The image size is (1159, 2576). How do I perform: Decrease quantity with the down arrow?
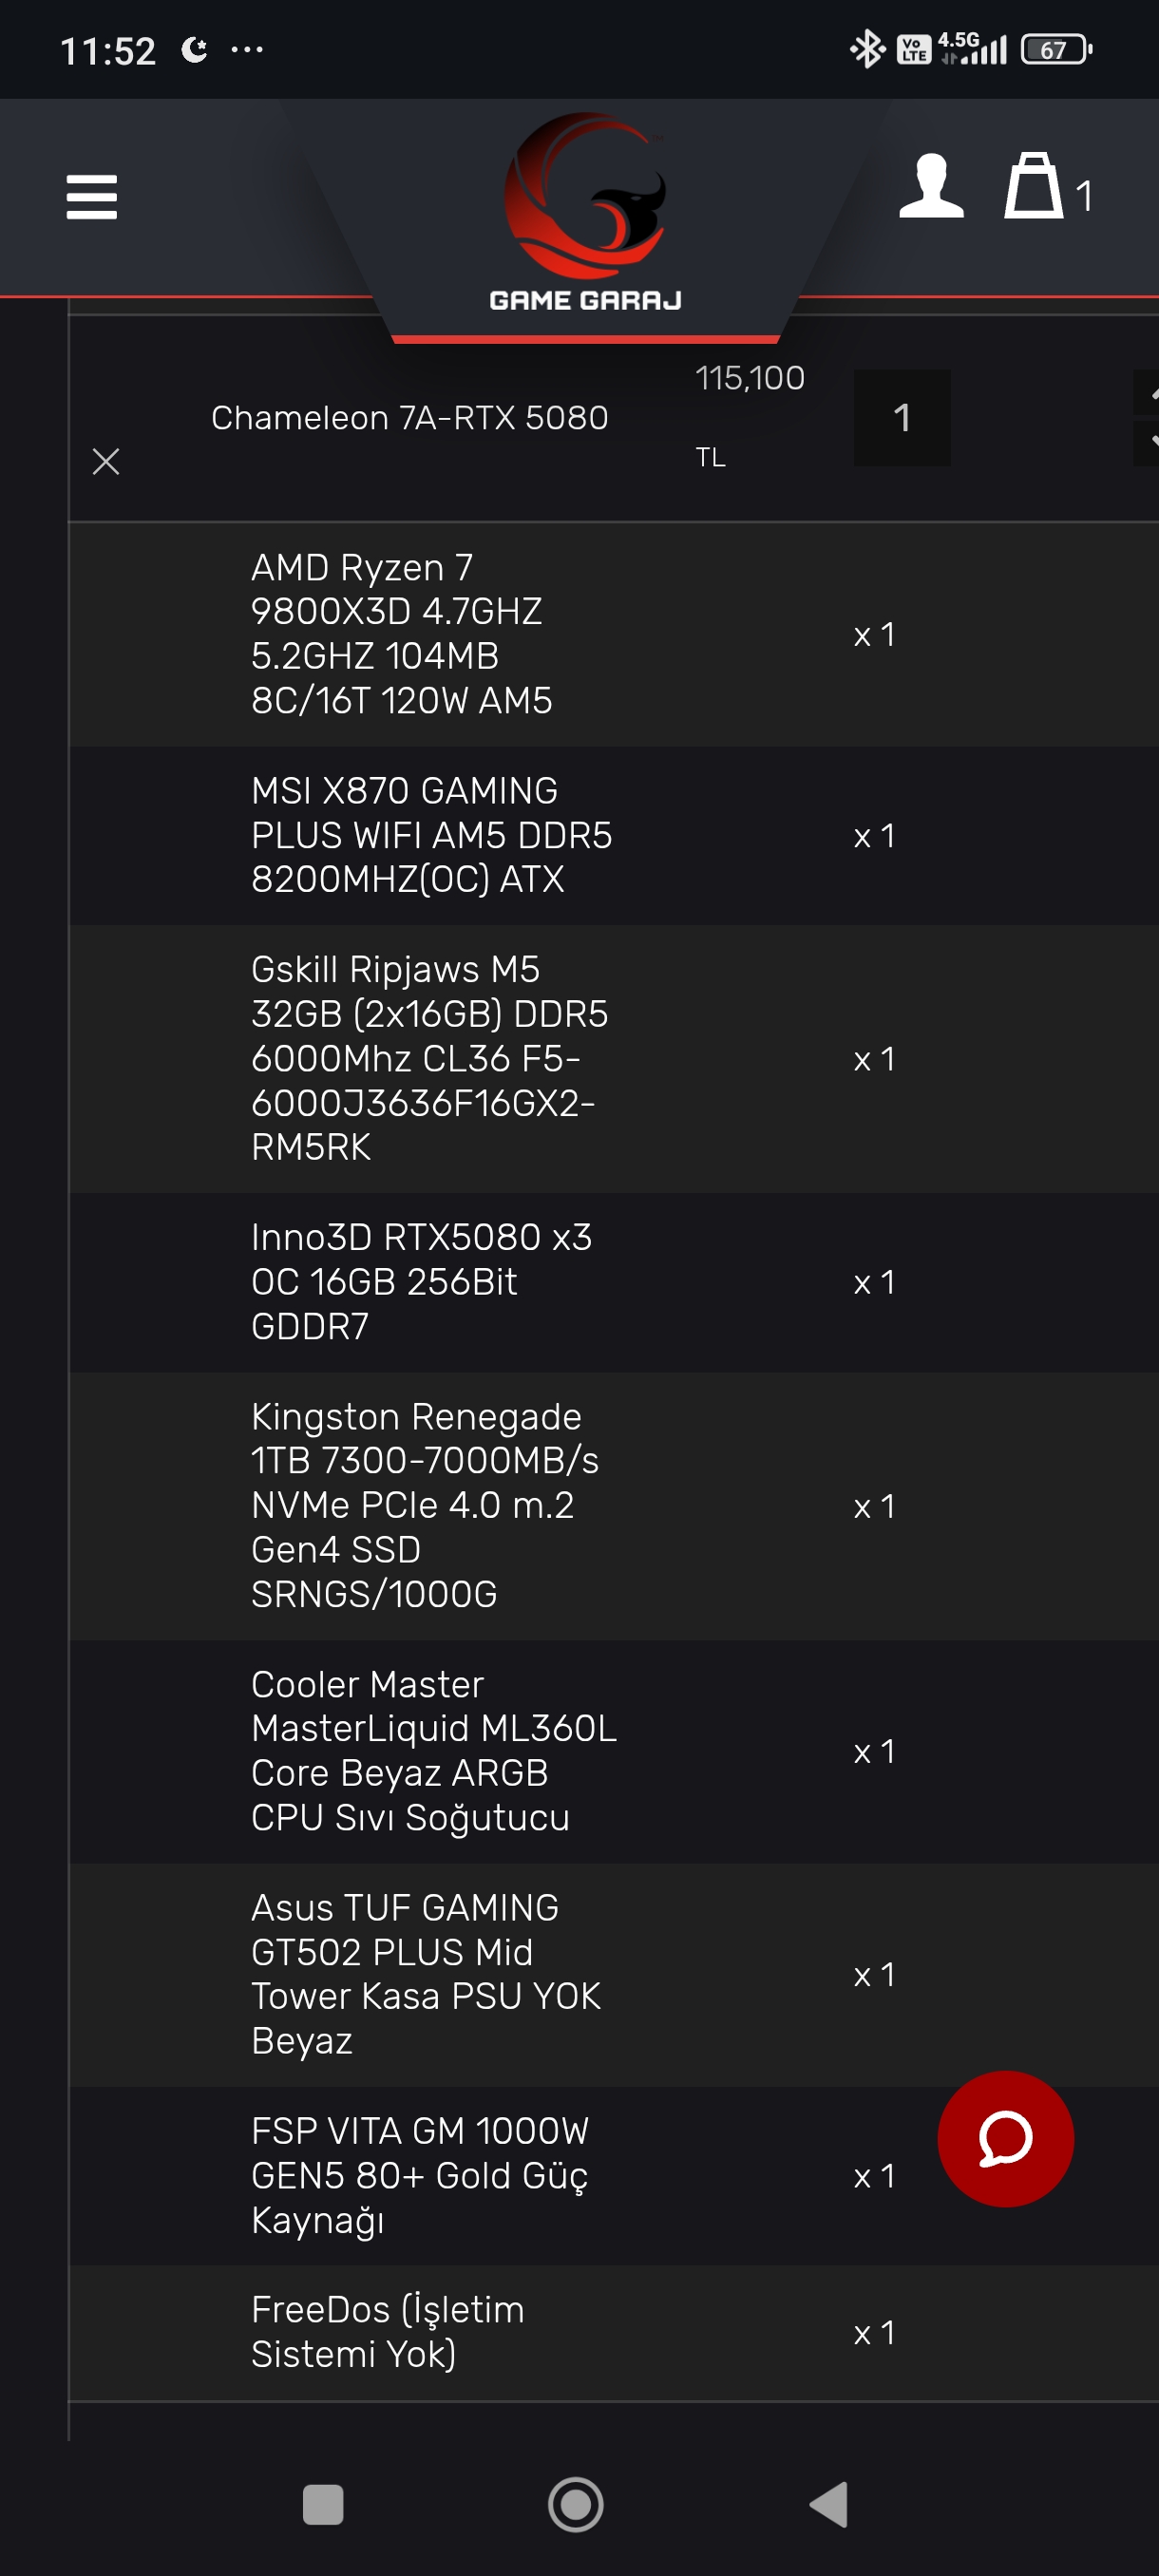pos(1148,441)
